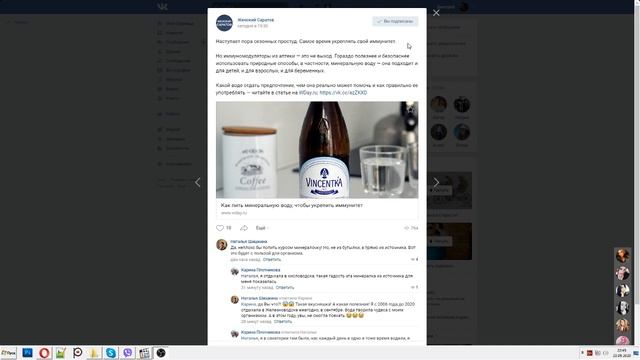Open the third chat avatar in the right sidebar
This screenshot has width=640, height=360.
coord(622,291)
